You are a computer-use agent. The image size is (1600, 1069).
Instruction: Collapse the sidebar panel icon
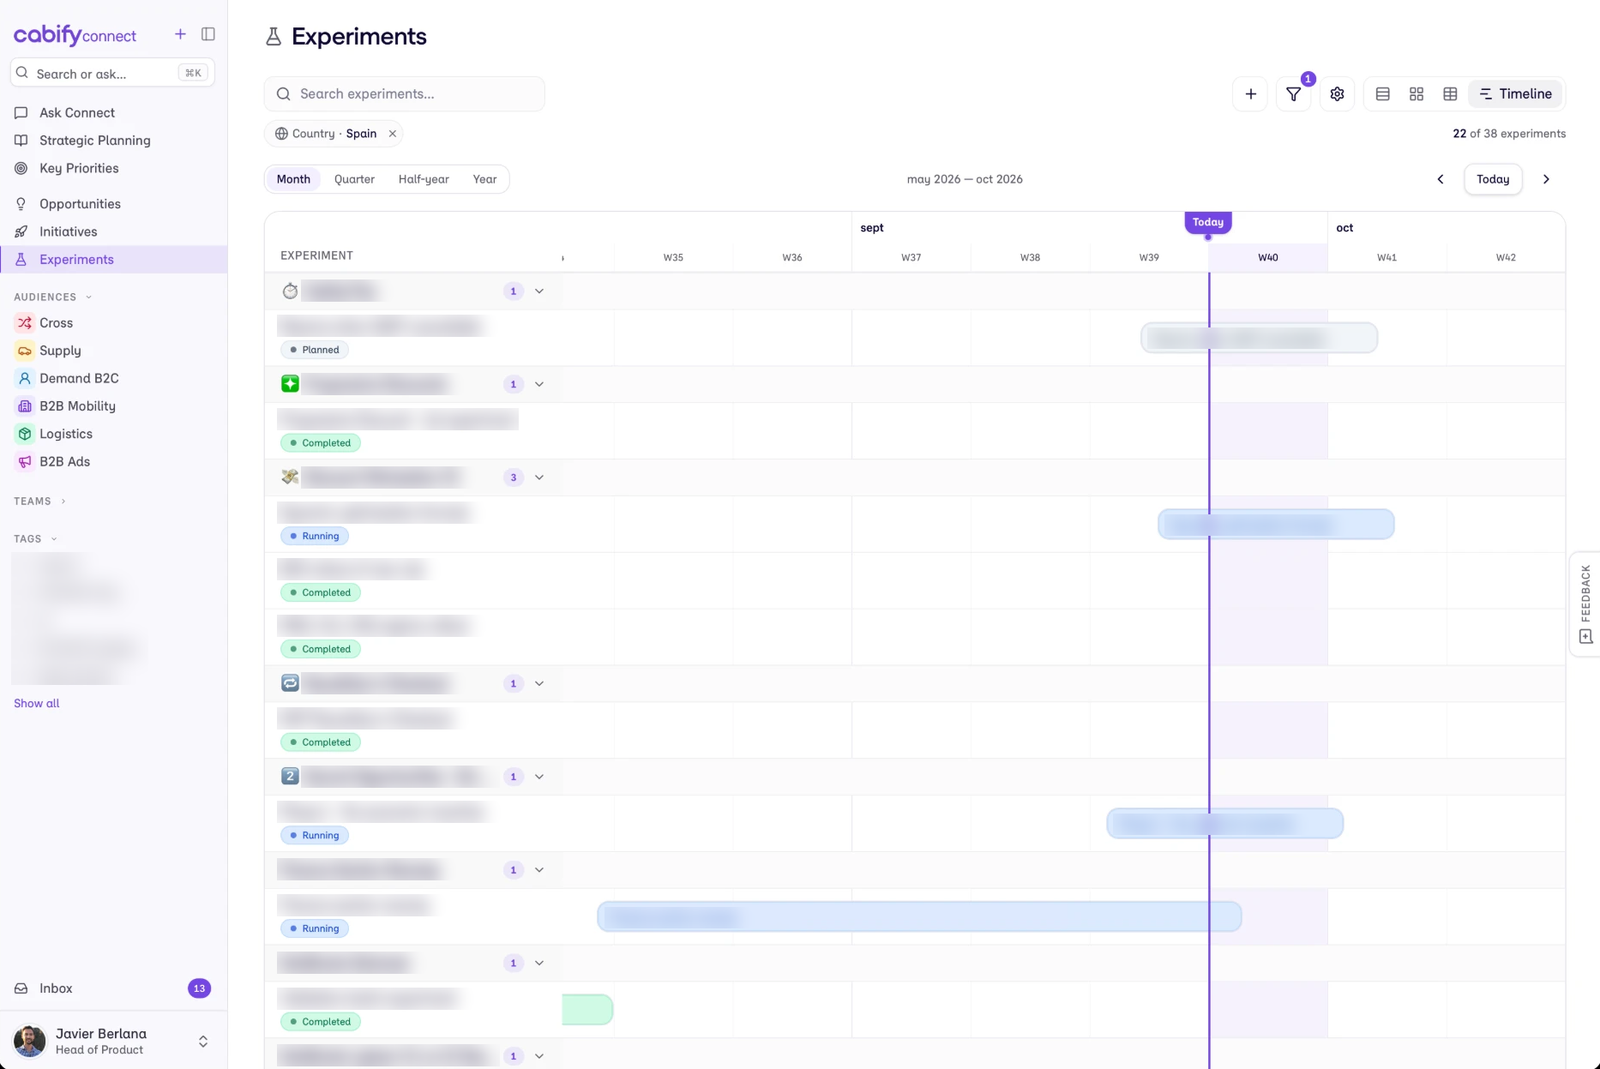pos(208,34)
